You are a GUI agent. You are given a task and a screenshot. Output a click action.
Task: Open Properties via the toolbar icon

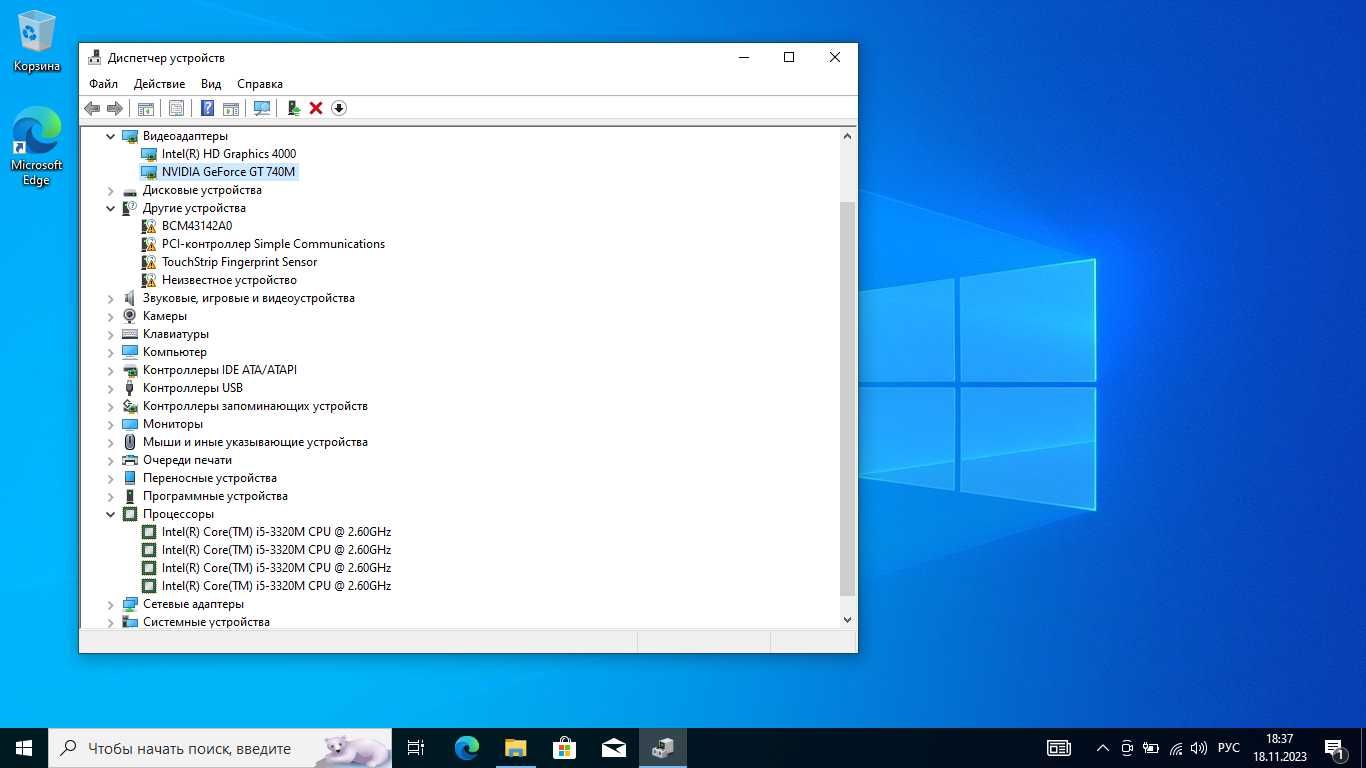click(176, 108)
